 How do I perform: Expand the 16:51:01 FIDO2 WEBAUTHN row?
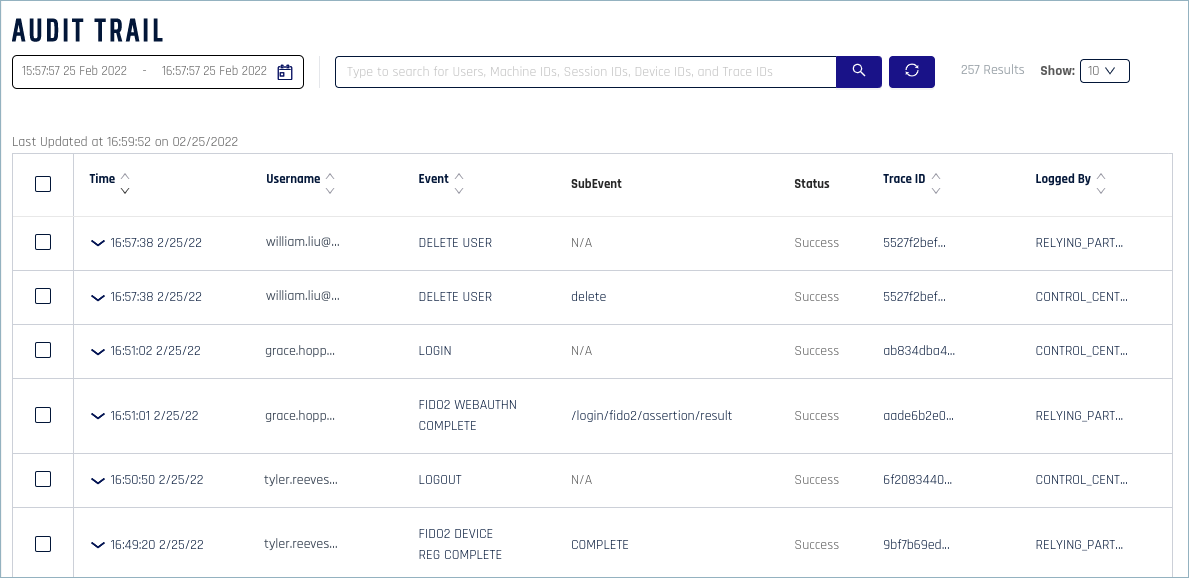pos(97,416)
